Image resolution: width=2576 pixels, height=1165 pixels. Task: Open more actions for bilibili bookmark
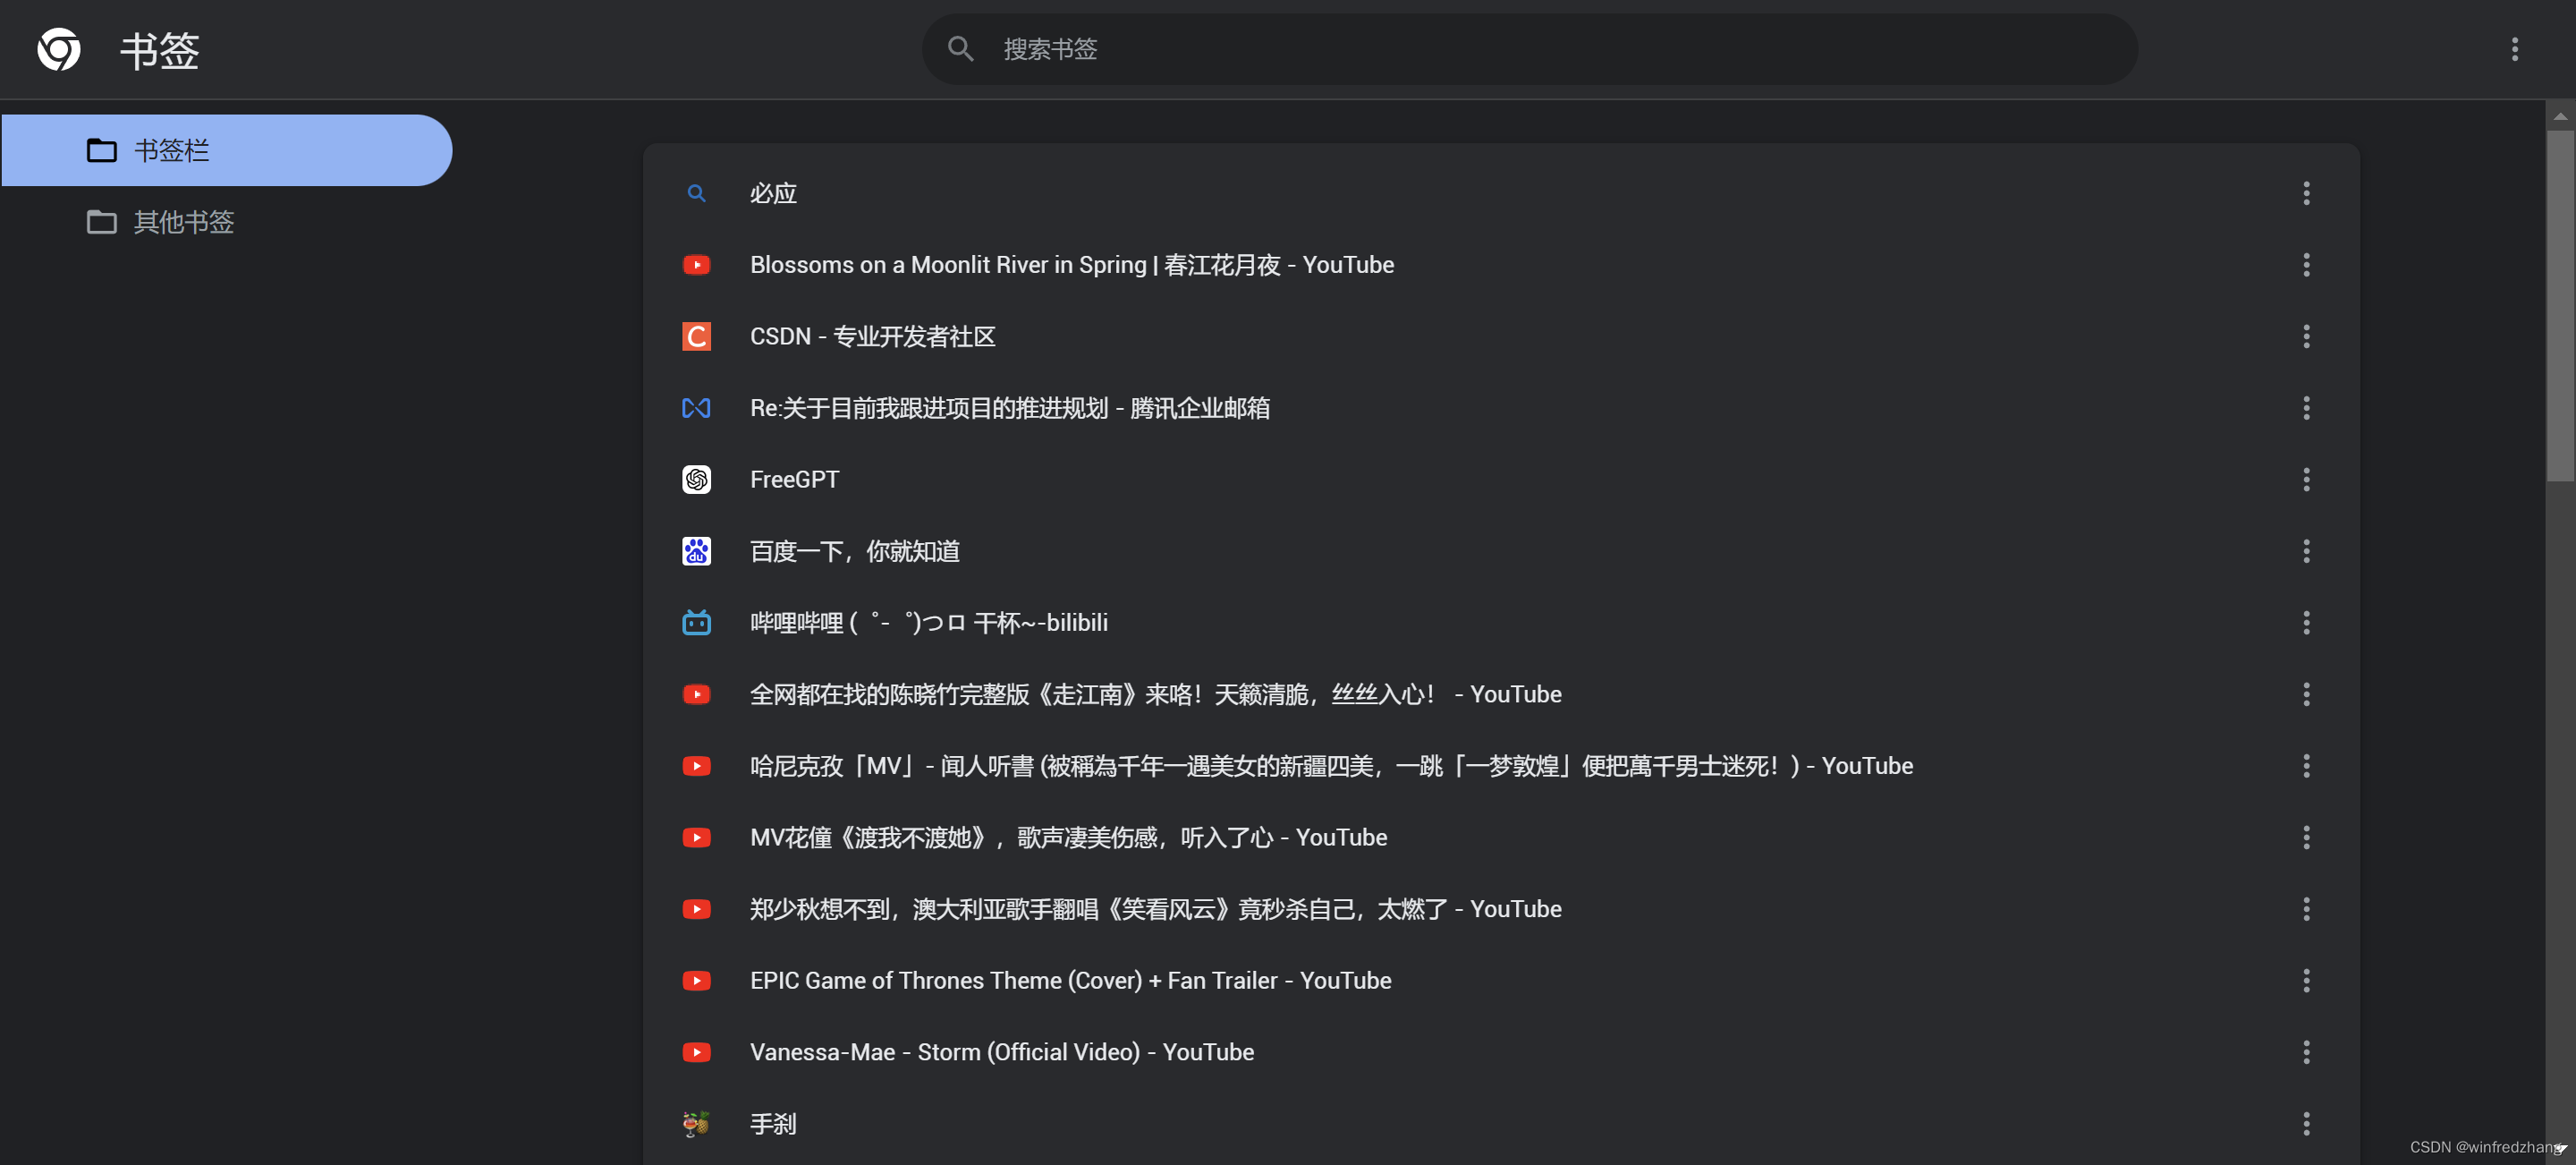pyautogui.click(x=2306, y=623)
